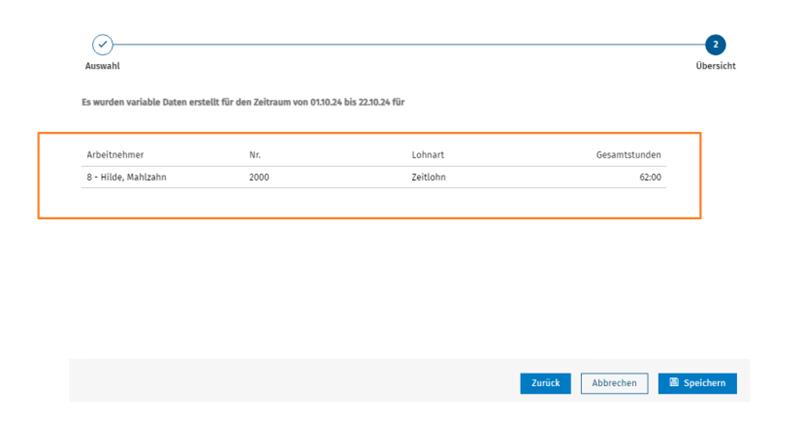Click the Arbeitnehmer column header
800x423 pixels.
(115, 155)
